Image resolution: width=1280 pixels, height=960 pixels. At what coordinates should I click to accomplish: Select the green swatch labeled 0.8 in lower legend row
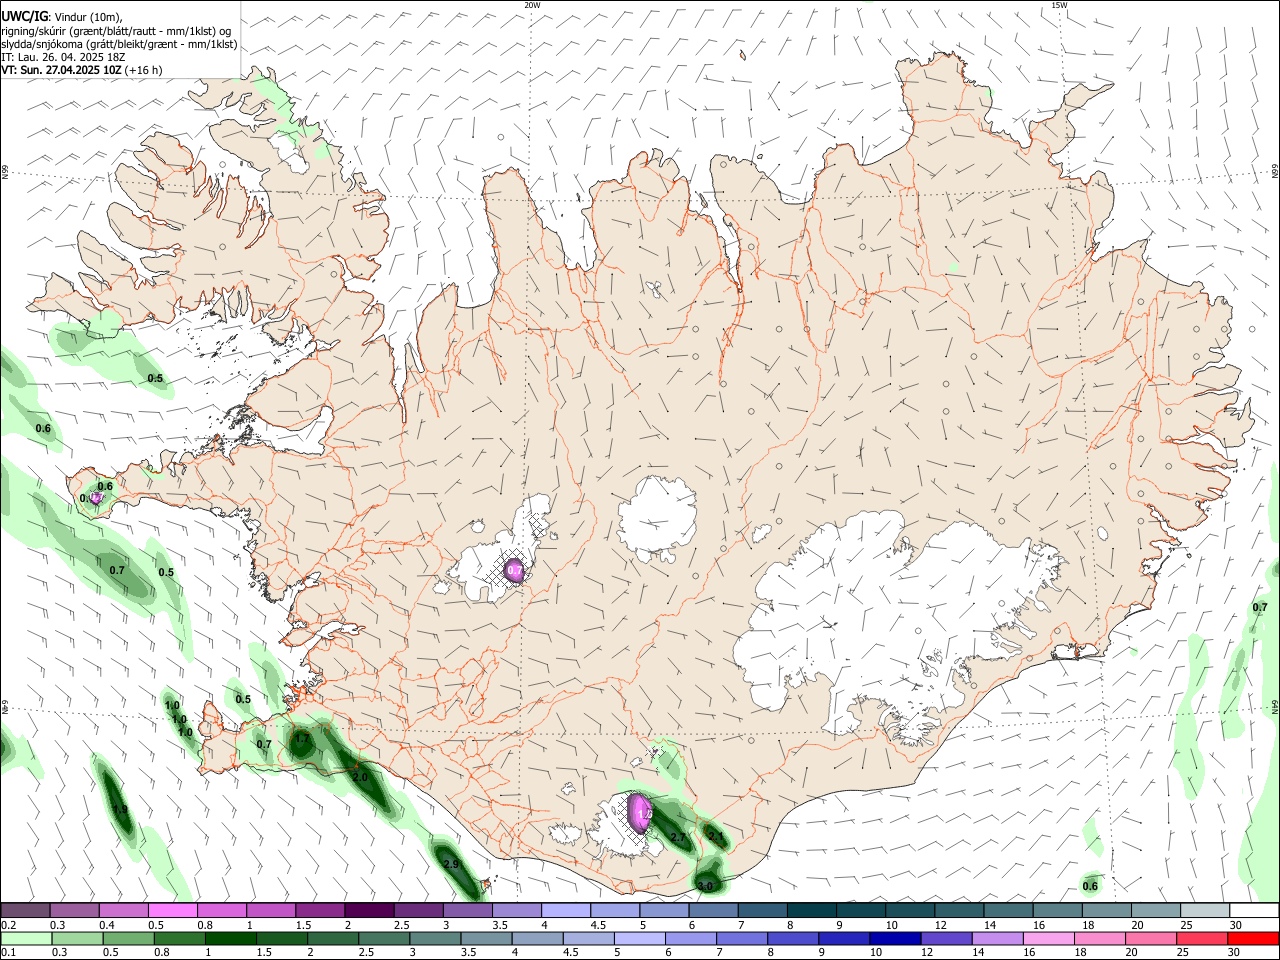tap(180, 939)
